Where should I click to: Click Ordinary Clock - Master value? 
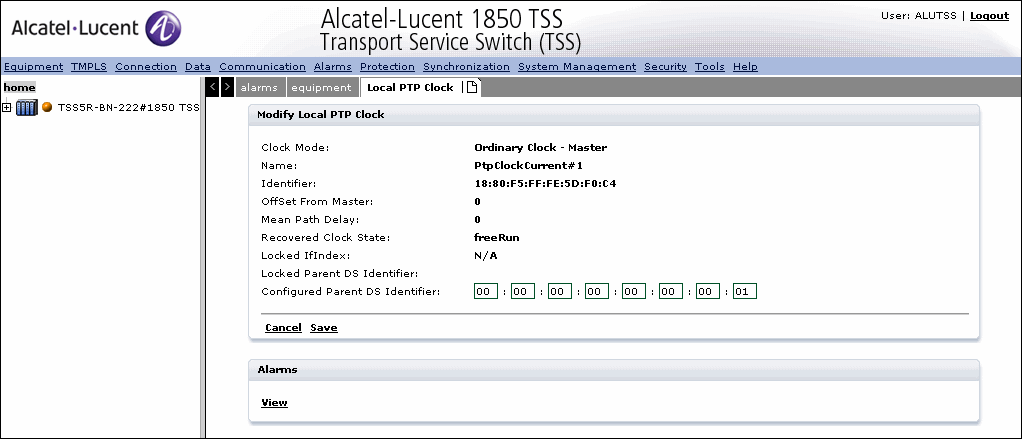(x=540, y=147)
